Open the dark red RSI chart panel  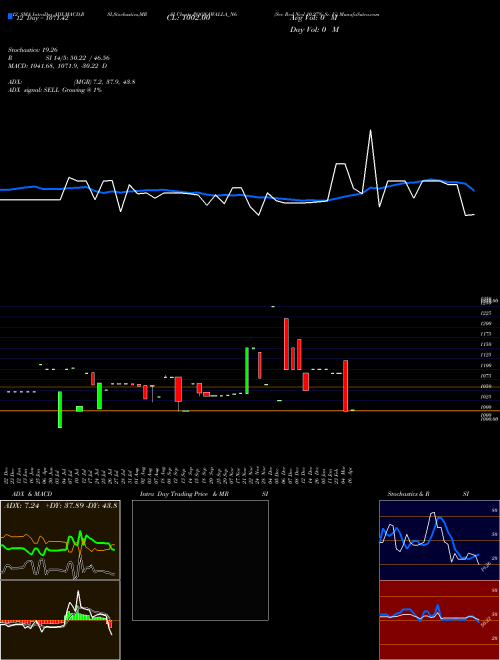[x=439, y=620]
